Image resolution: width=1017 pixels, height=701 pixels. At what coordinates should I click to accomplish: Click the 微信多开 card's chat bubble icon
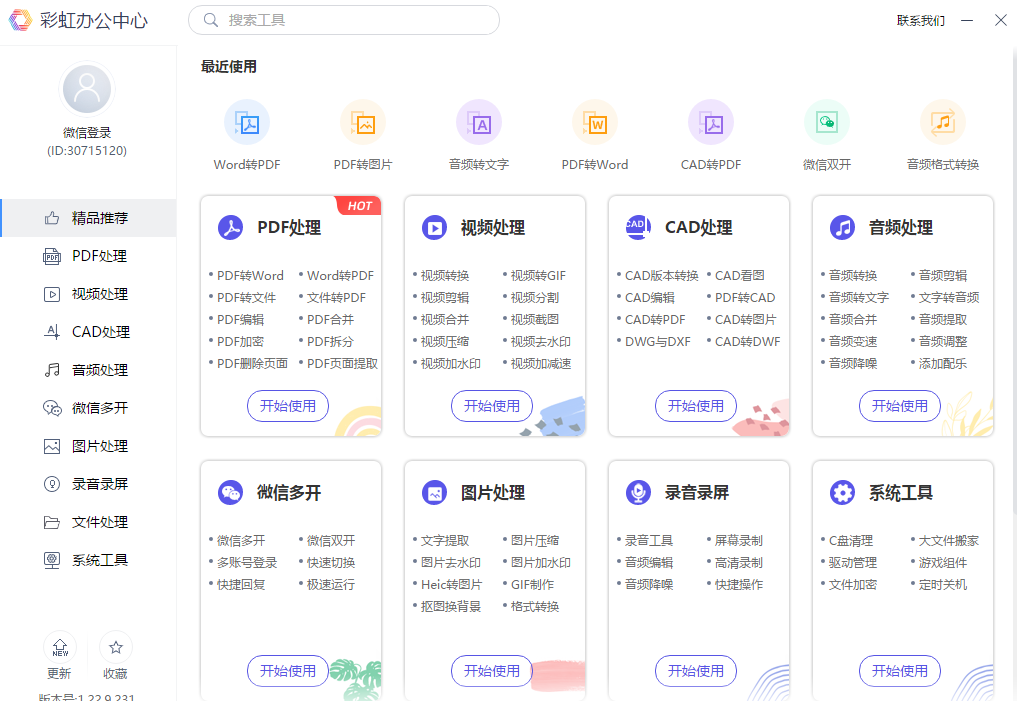click(230, 493)
